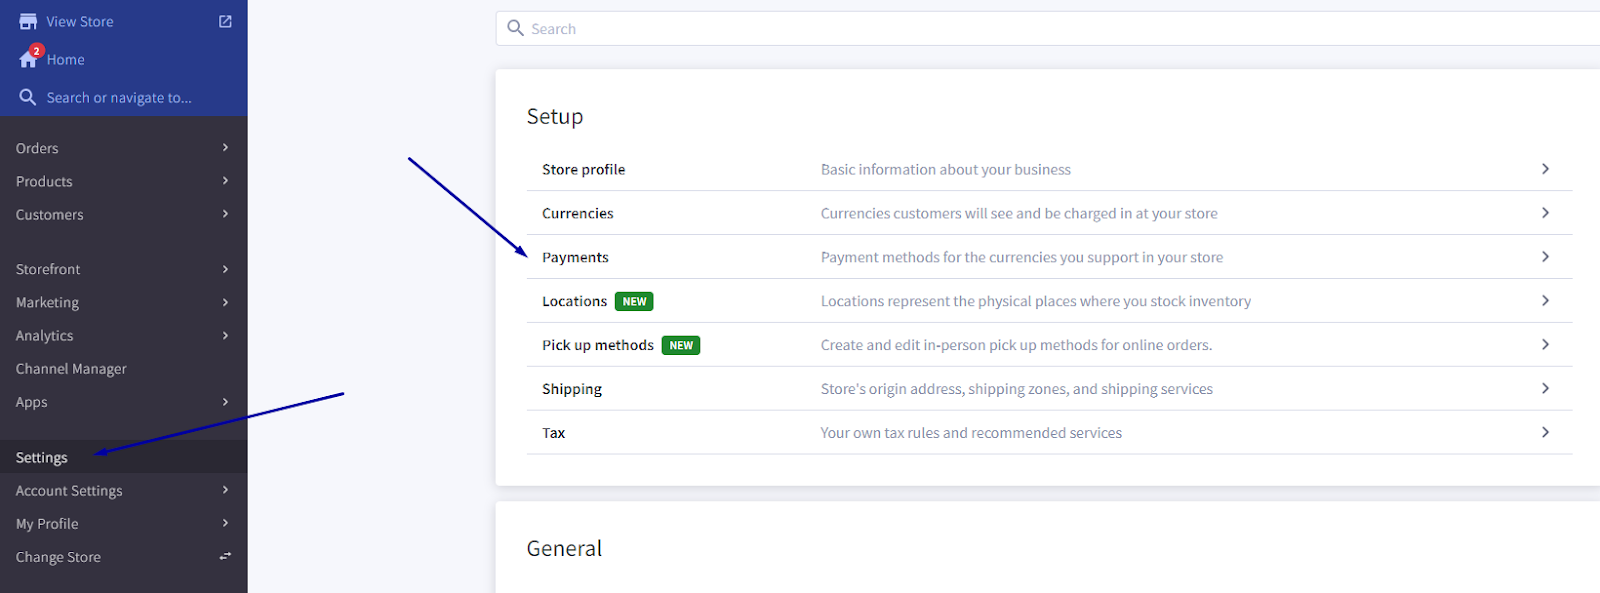Click 'Your own tax rules' description
1600x593 pixels.
(971, 433)
